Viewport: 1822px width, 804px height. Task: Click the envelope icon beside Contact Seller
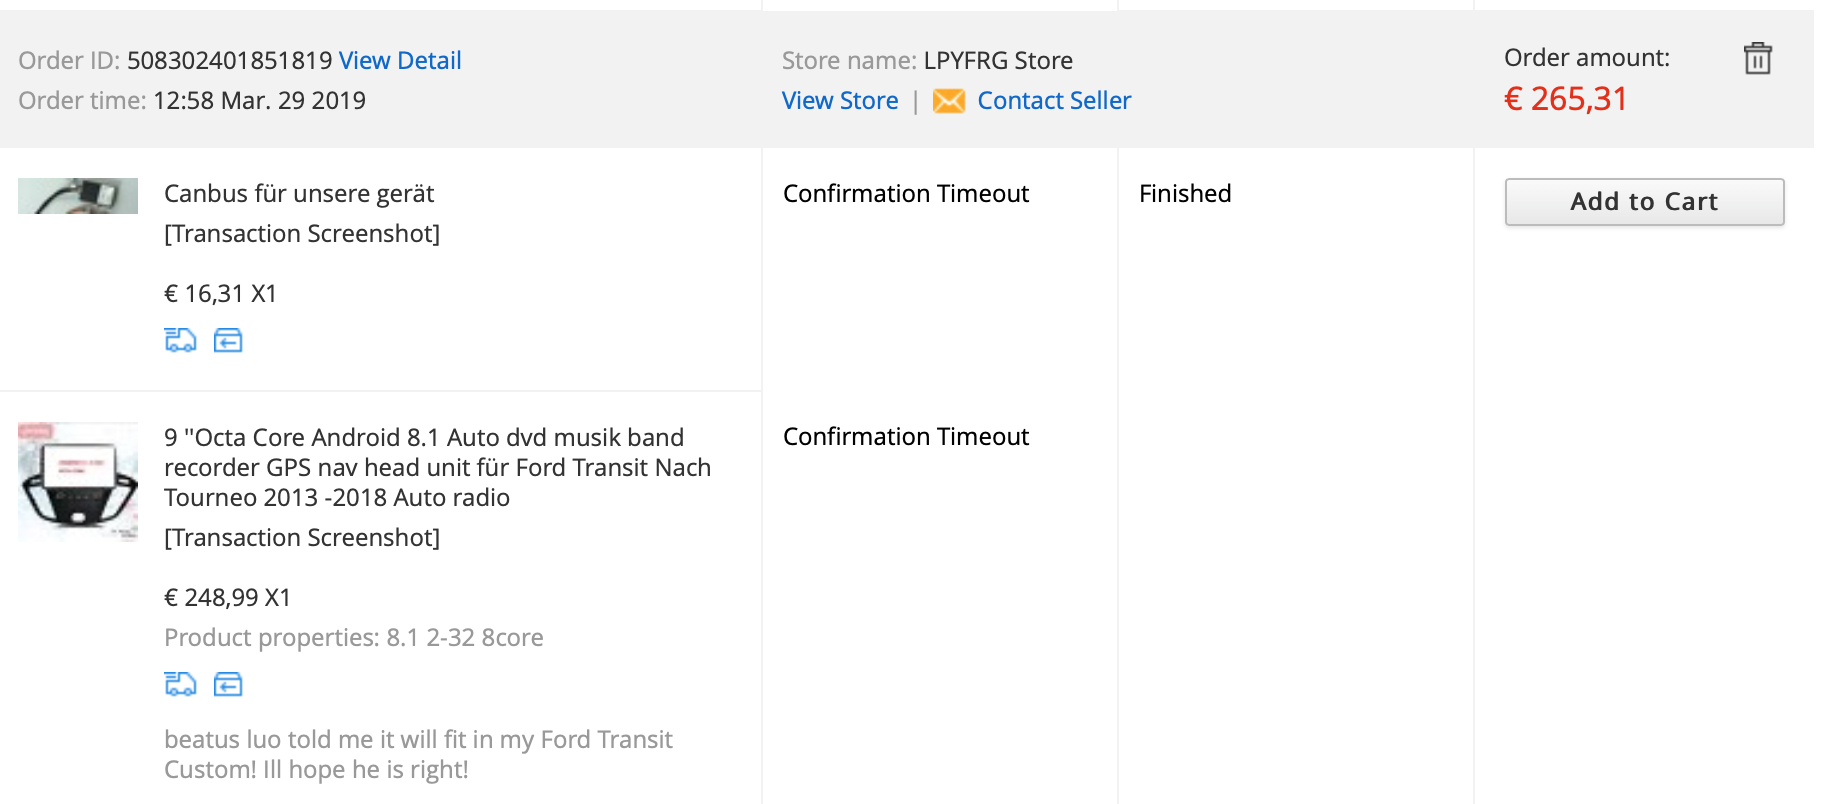point(948,101)
